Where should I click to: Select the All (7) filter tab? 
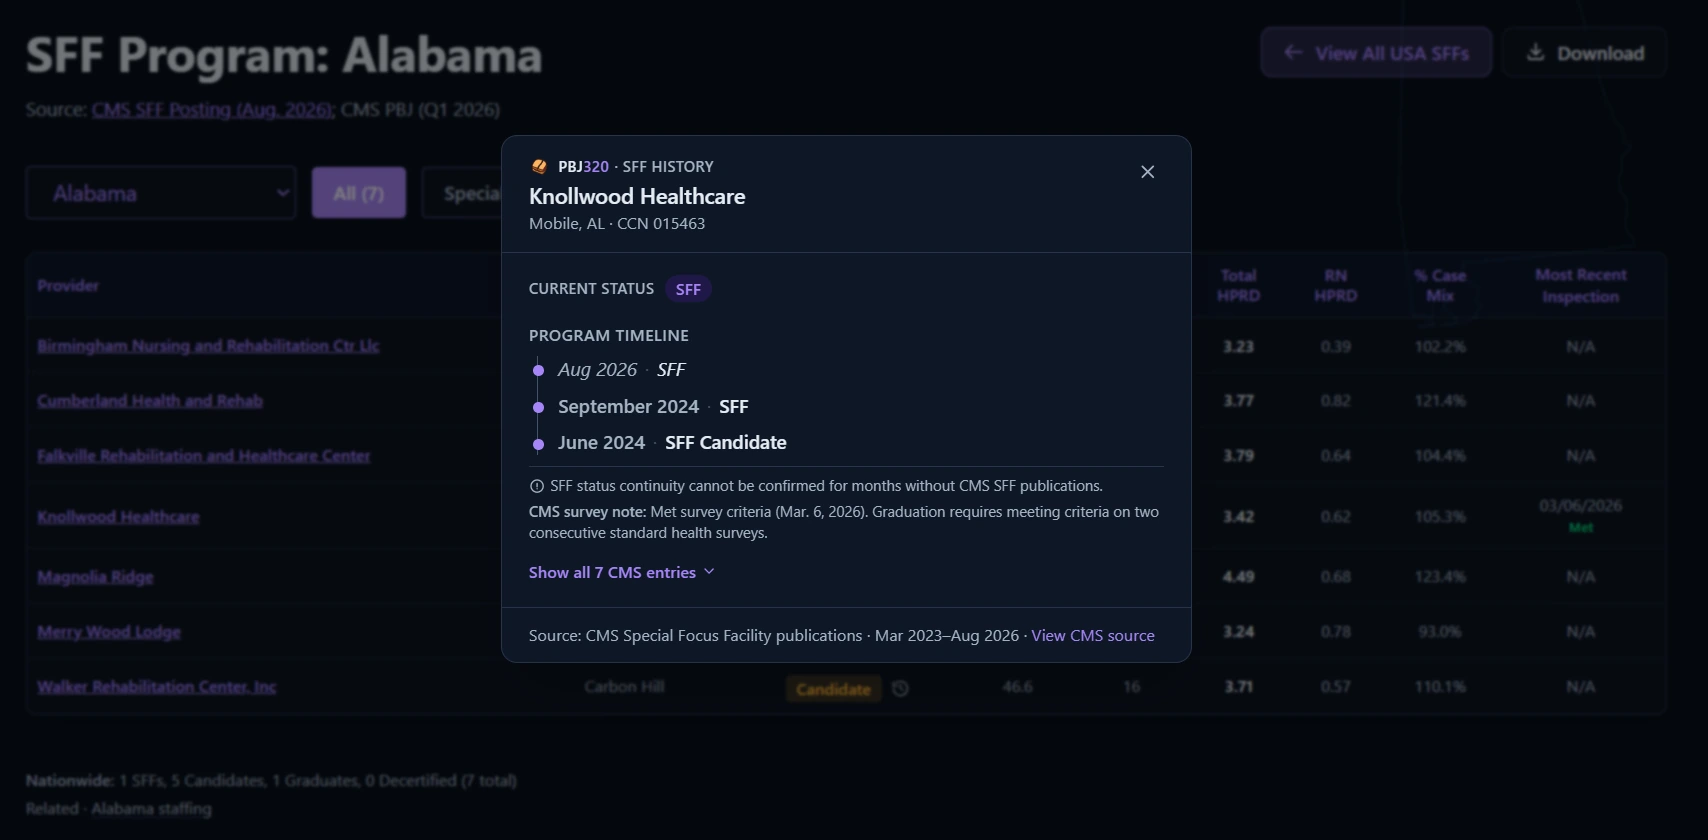(359, 193)
